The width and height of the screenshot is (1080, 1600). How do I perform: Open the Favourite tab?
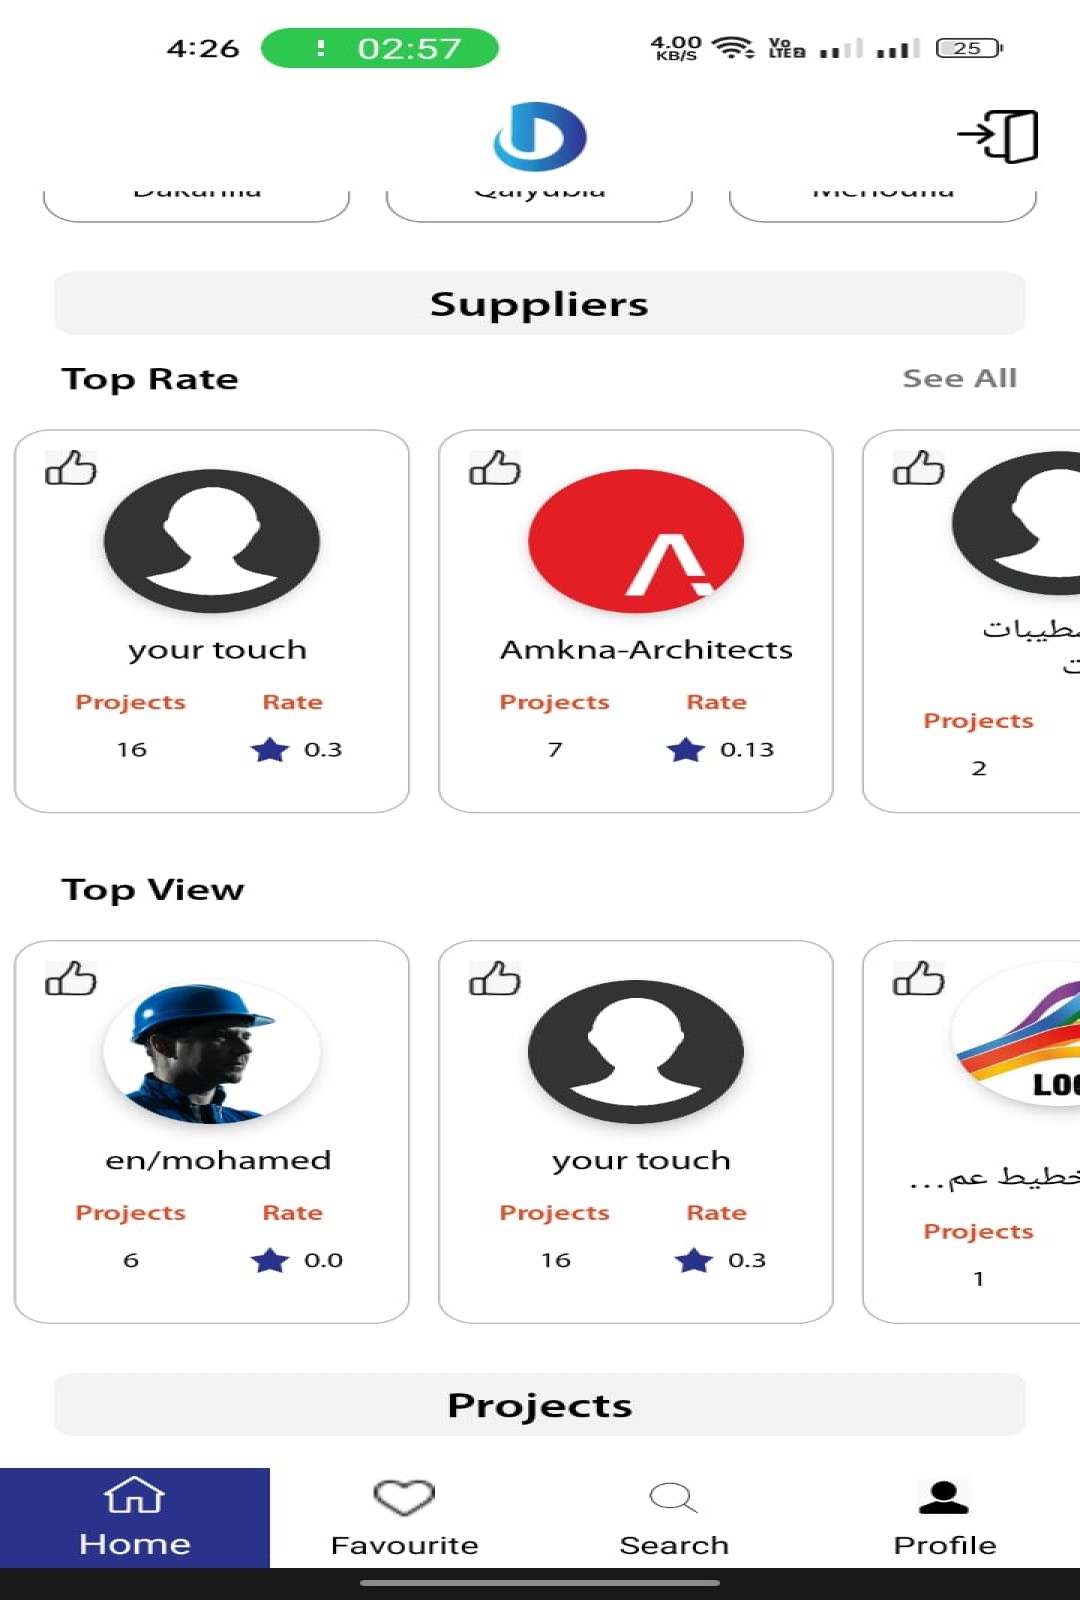pyautogui.click(x=405, y=1518)
